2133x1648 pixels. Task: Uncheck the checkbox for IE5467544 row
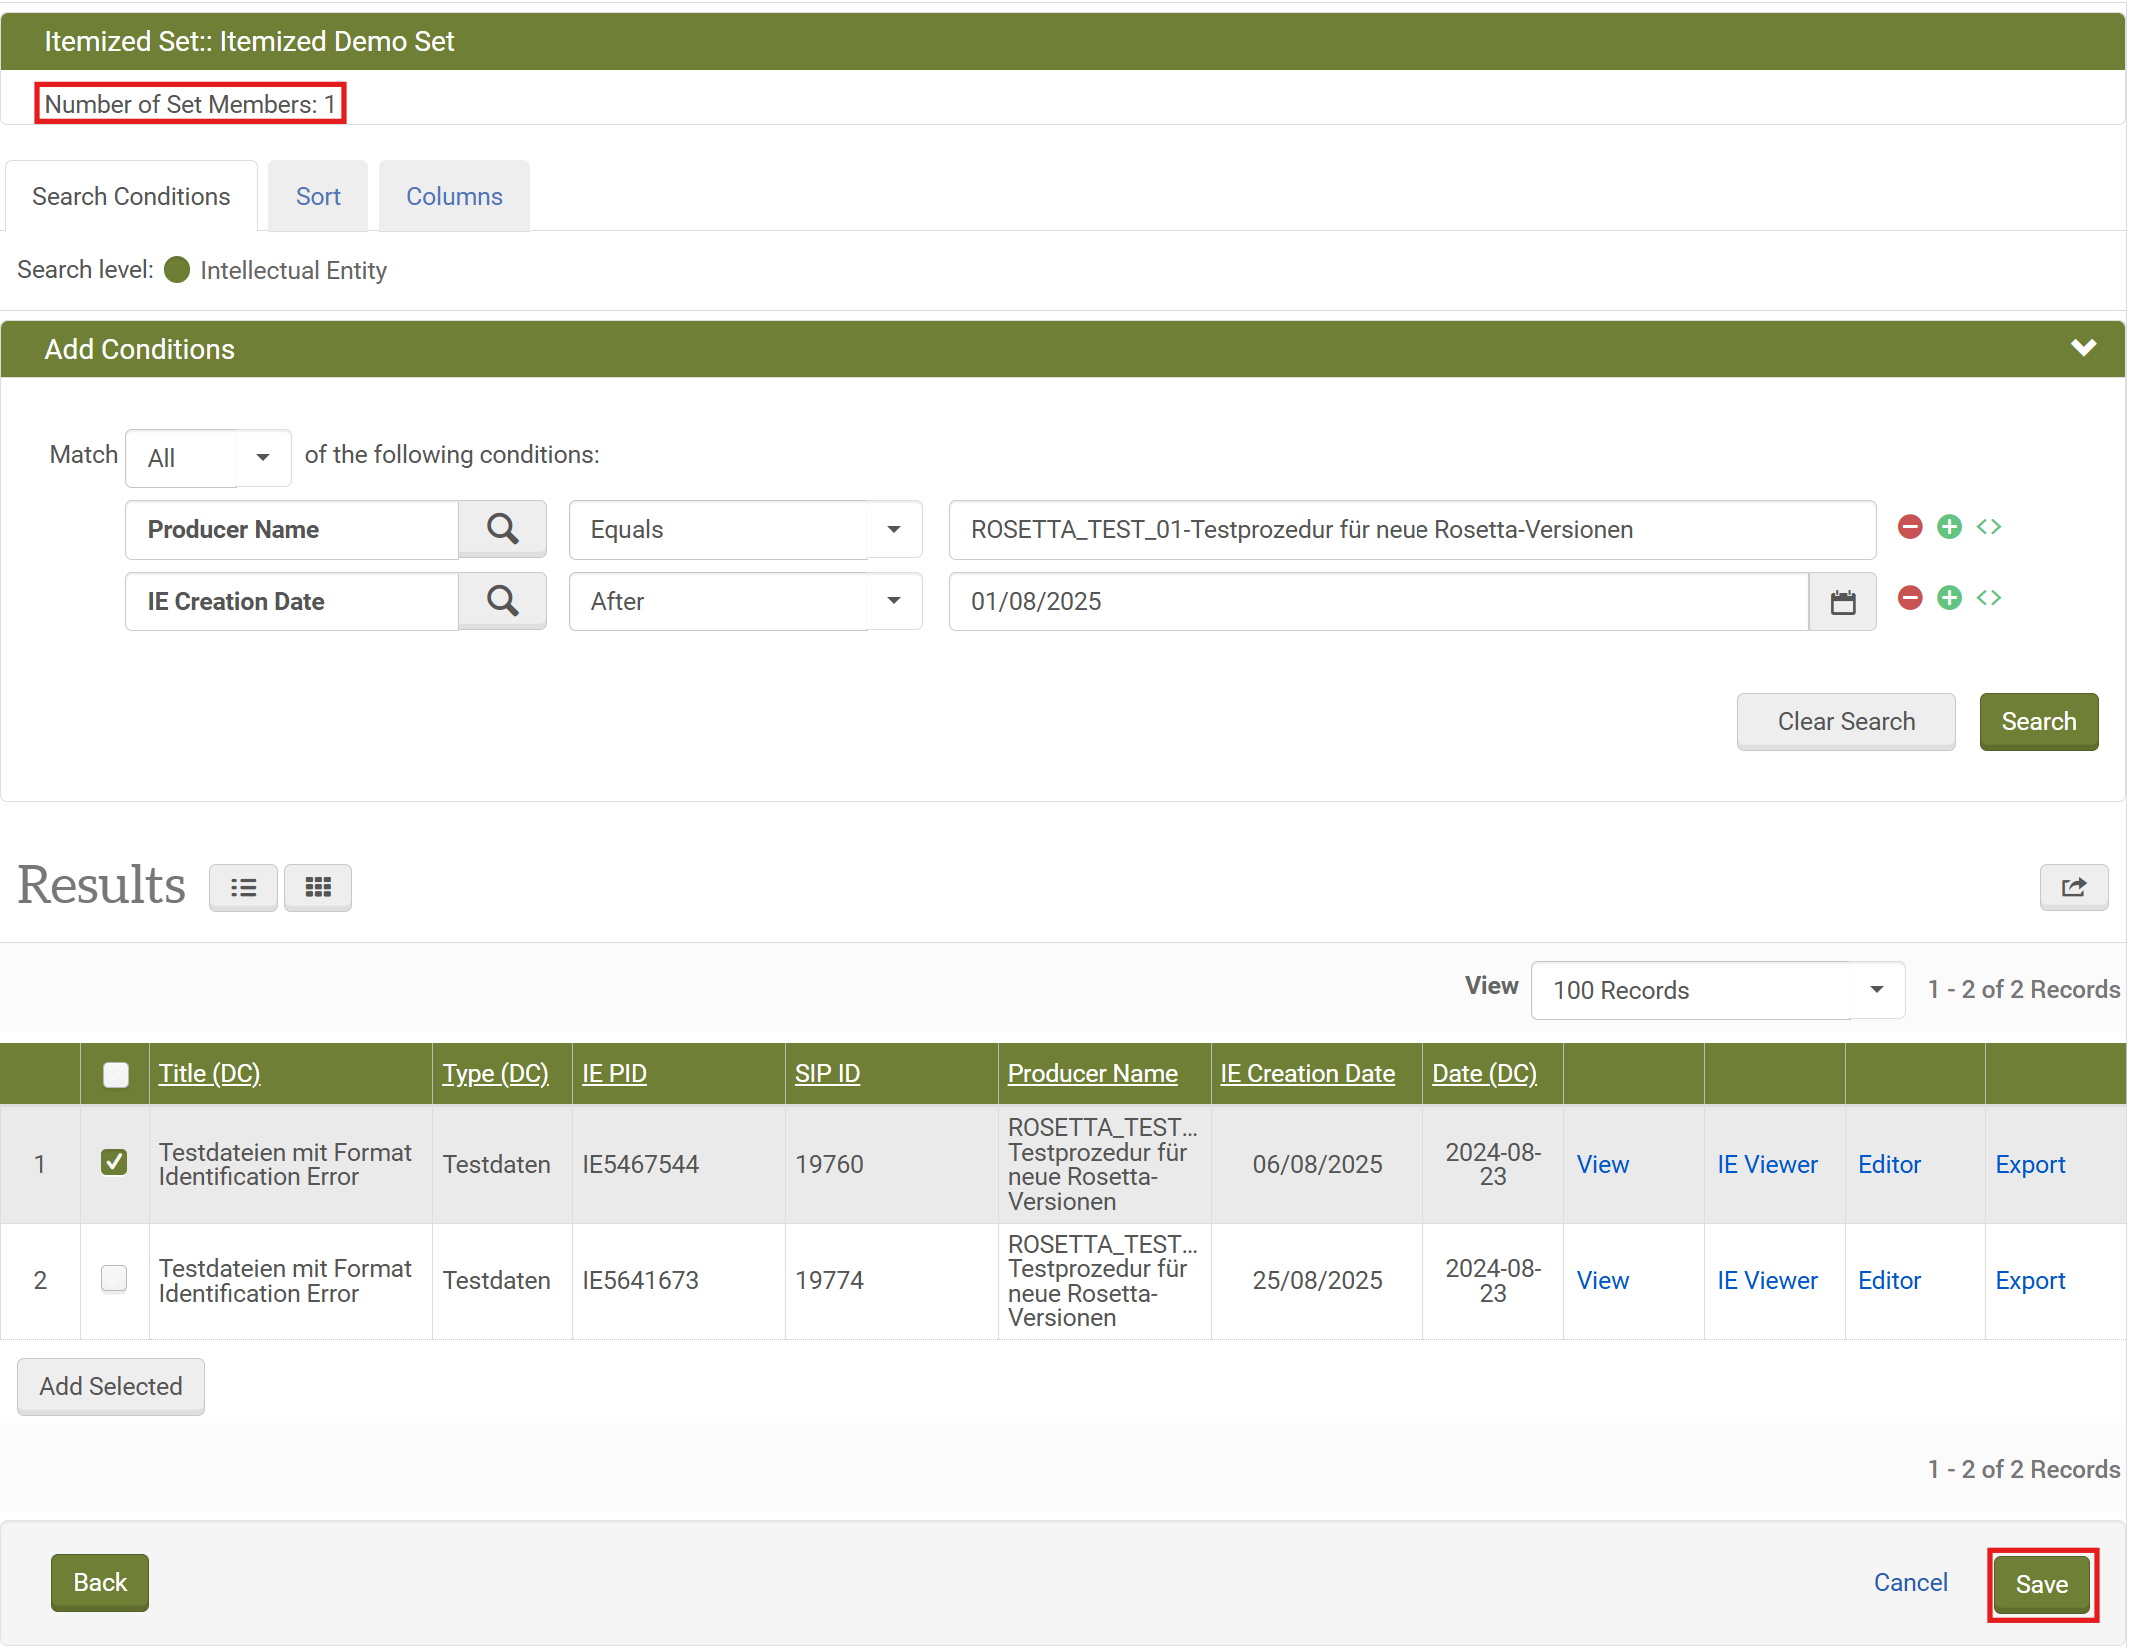pyautogui.click(x=115, y=1162)
